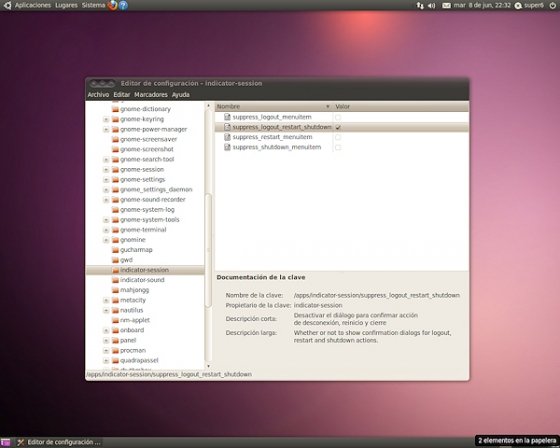This screenshot has height=448, width=560.
Task: Expand the gnome-settings tree node
Action: click(106, 179)
